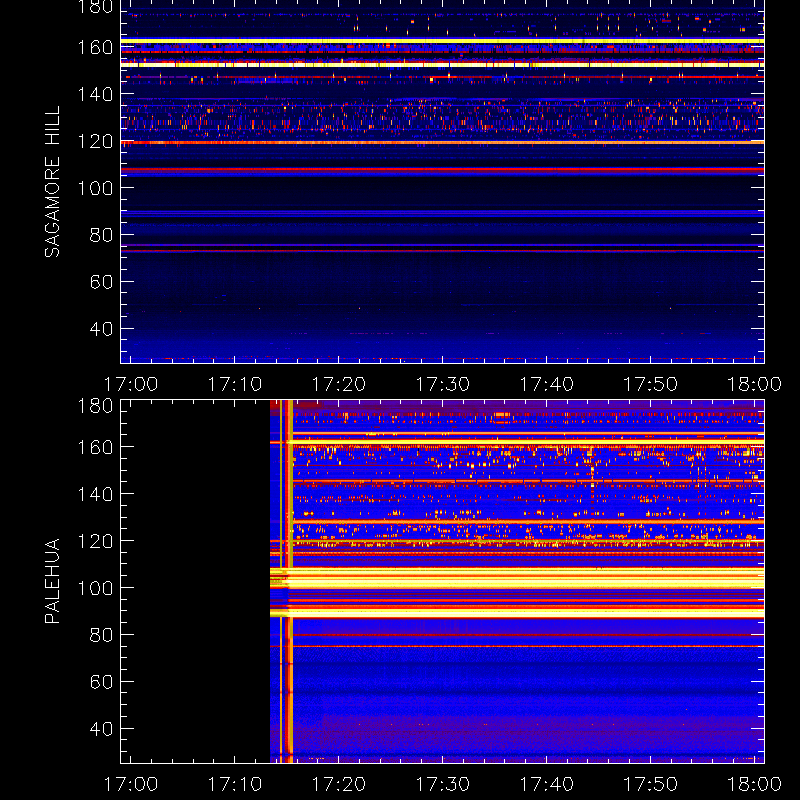Click the red 108 MHz band in Sagamore Hill plot
800x800 pixels.
click(442, 169)
